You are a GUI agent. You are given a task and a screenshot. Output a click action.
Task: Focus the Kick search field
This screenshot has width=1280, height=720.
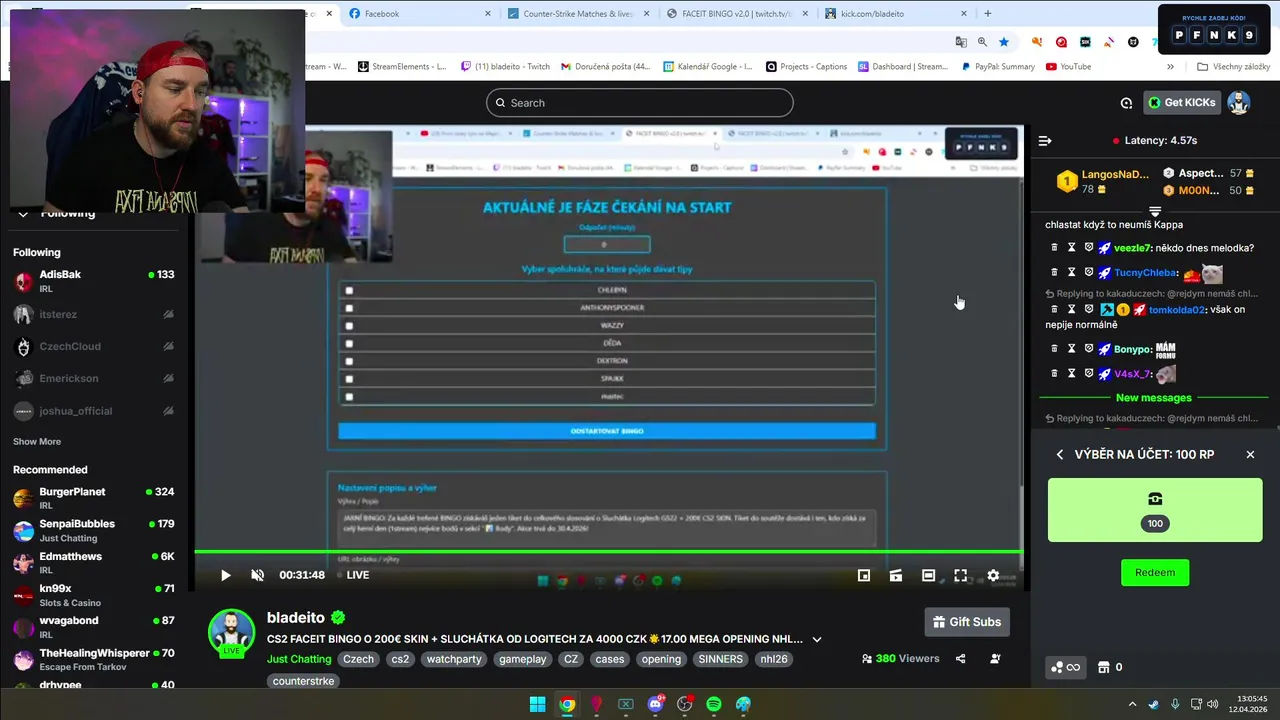[640, 103]
